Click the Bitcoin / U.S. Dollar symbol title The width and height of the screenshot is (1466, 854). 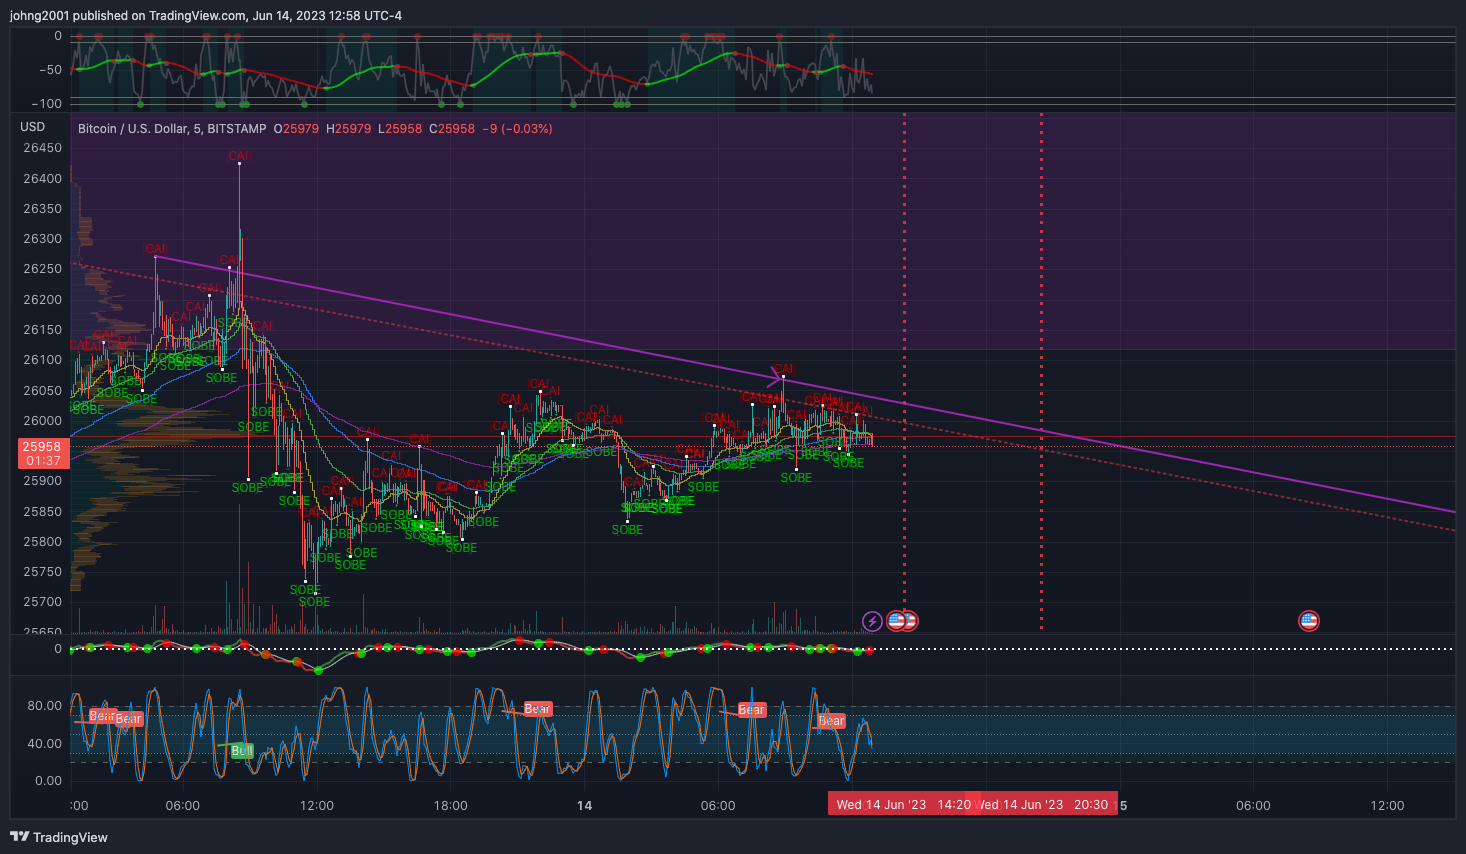click(x=172, y=129)
